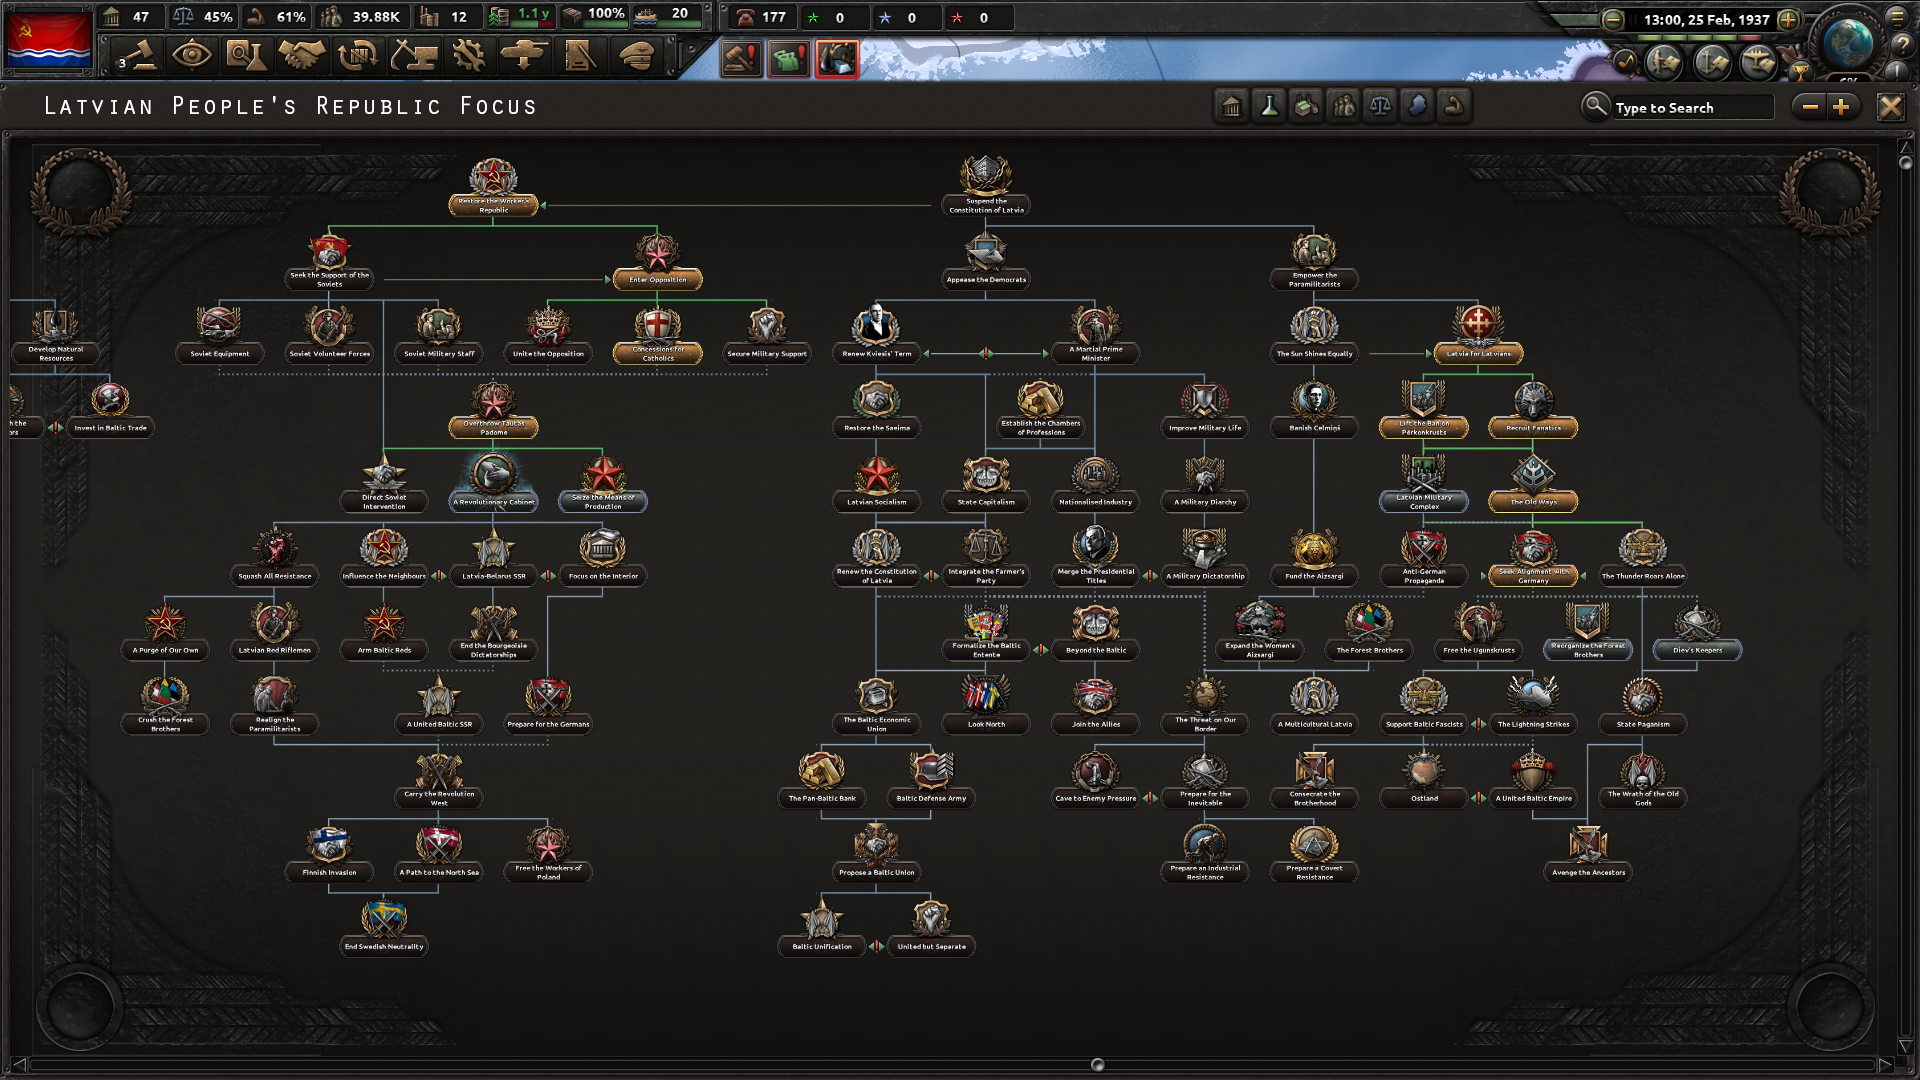The height and width of the screenshot is (1080, 1920).
Task: Click the 39.88K manpower value
Action: tap(362, 17)
